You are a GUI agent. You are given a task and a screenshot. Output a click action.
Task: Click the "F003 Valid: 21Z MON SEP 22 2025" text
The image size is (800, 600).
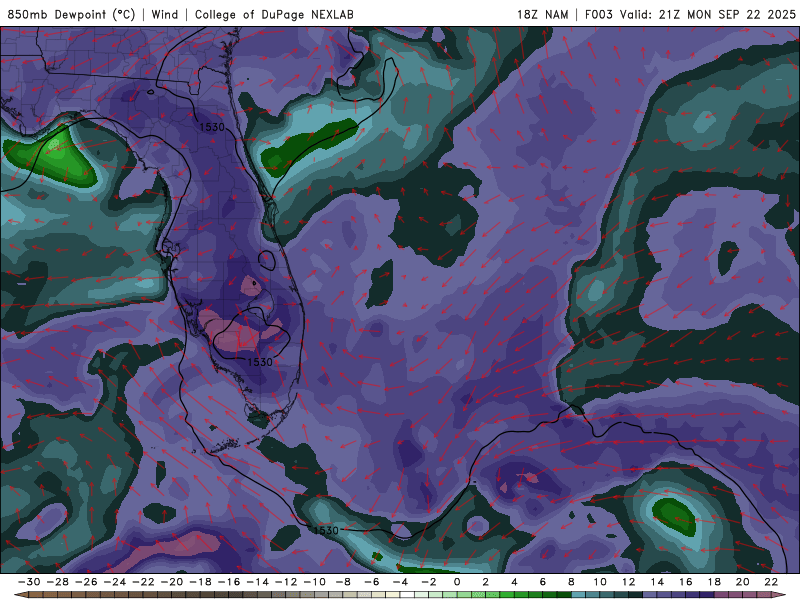click(690, 14)
